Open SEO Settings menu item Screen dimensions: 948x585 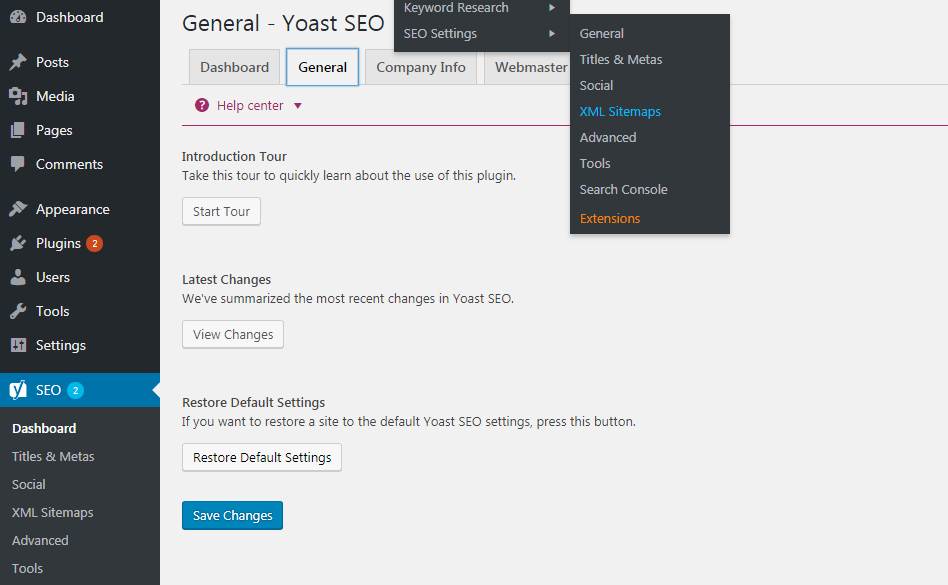point(482,34)
